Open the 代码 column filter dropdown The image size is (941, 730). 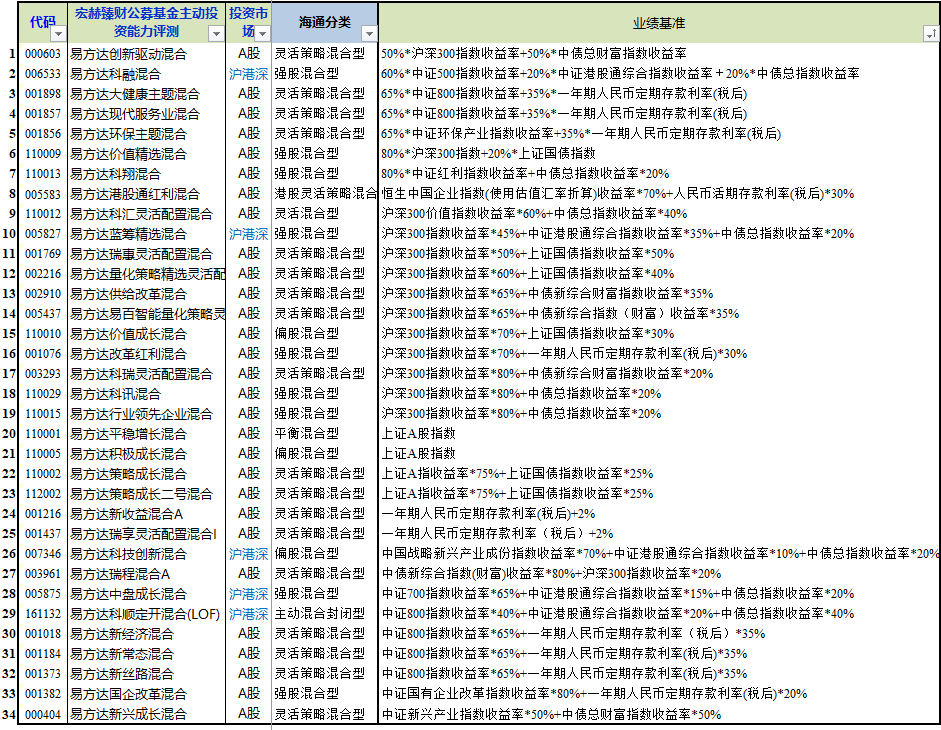(x=58, y=34)
